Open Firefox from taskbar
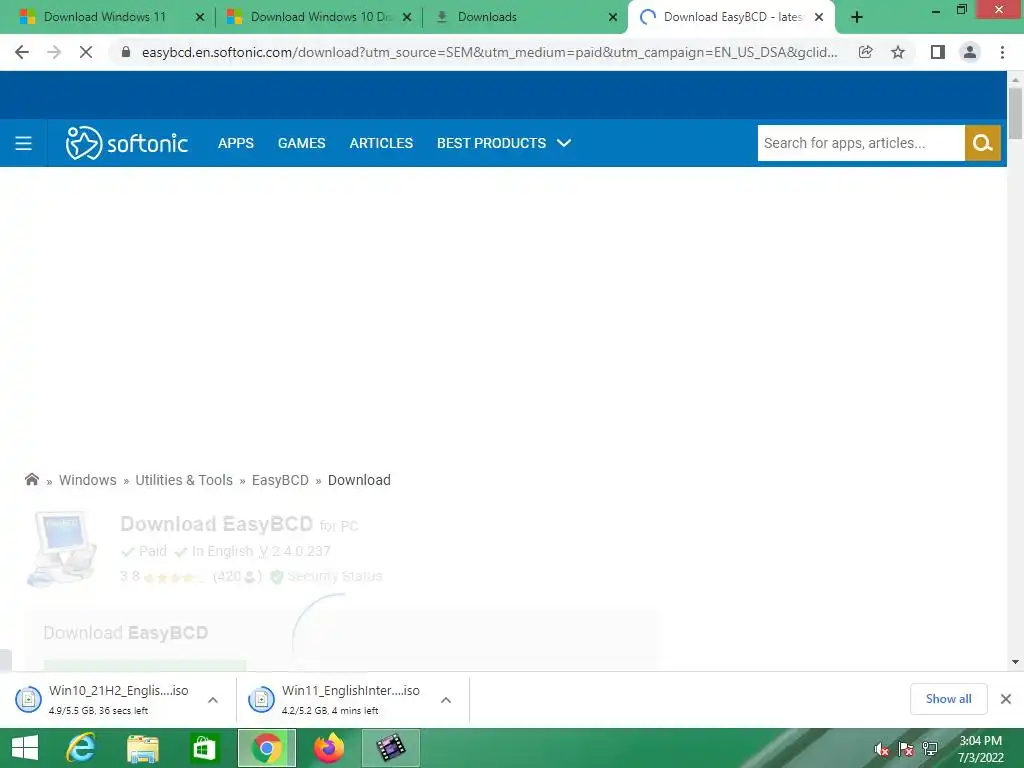Image resolution: width=1024 pixels, height=768 pixels. click(328, 748)
